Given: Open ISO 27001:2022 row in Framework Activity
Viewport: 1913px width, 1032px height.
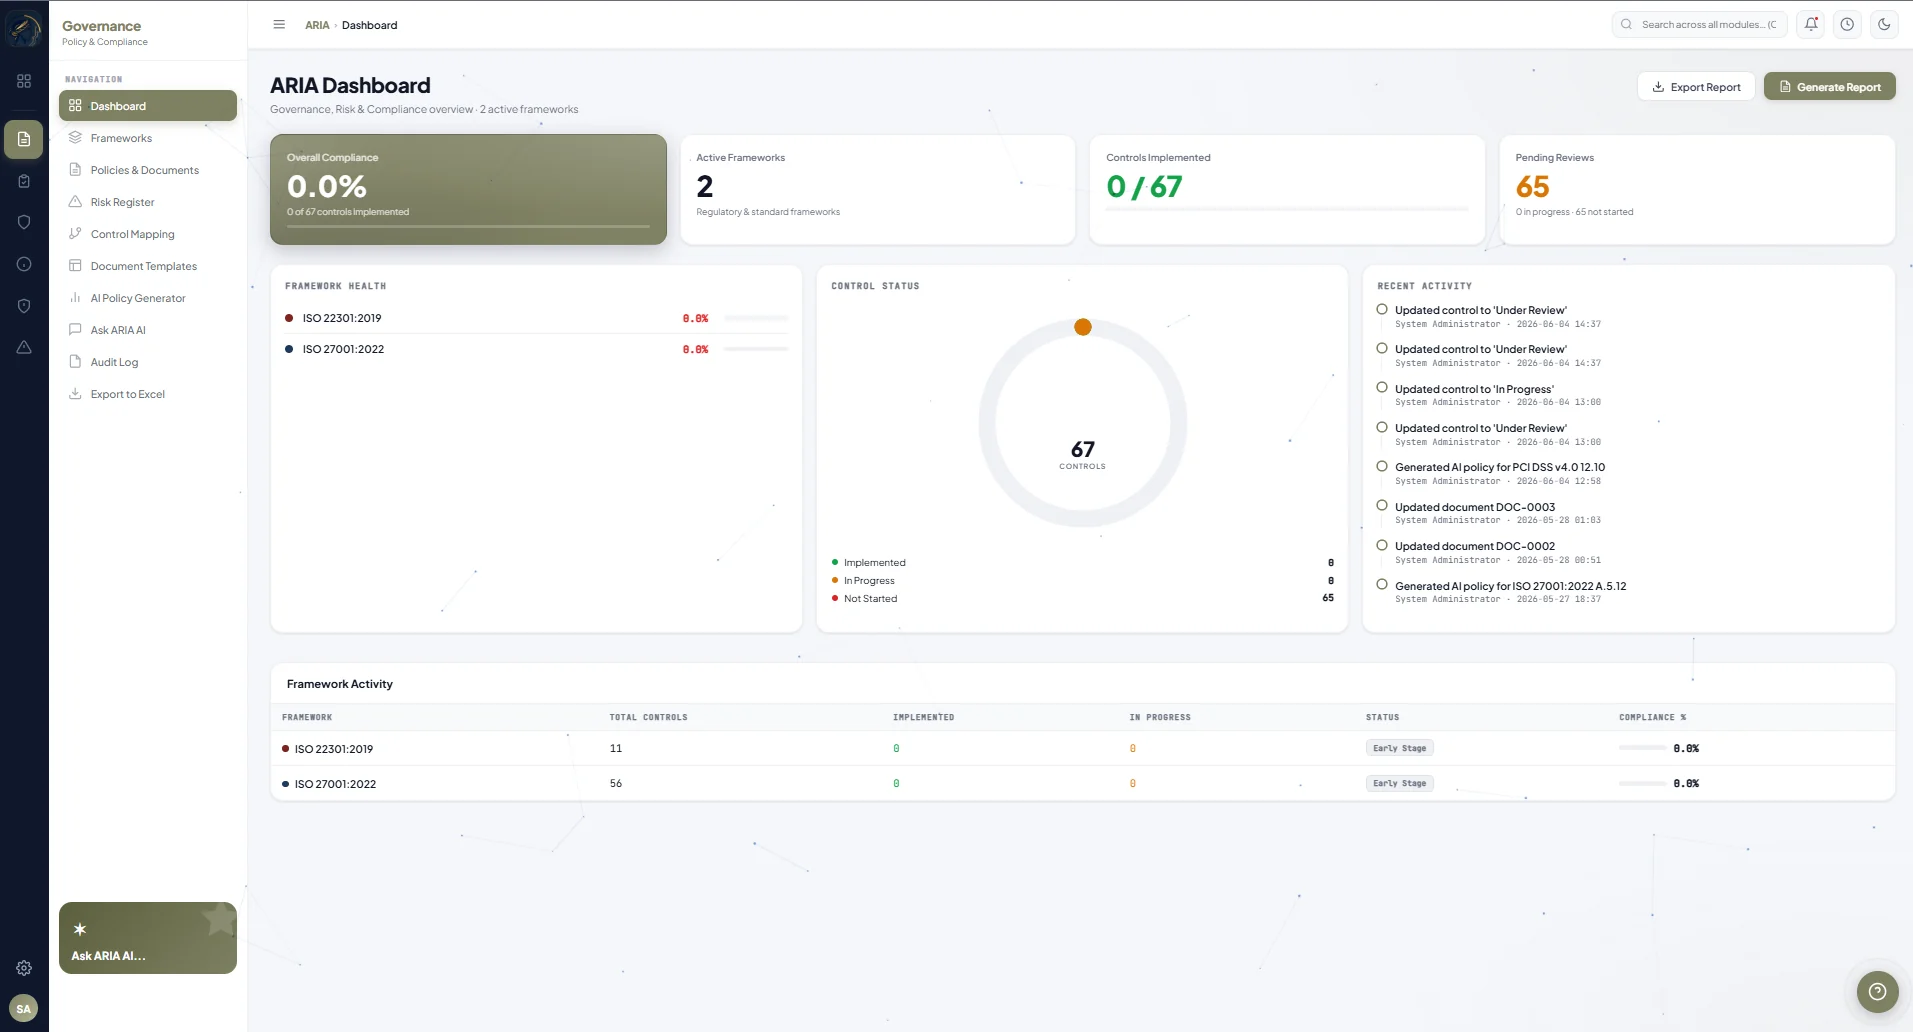Looking at the screenshot, I should pyautogui.click(x=1082, y=784).
